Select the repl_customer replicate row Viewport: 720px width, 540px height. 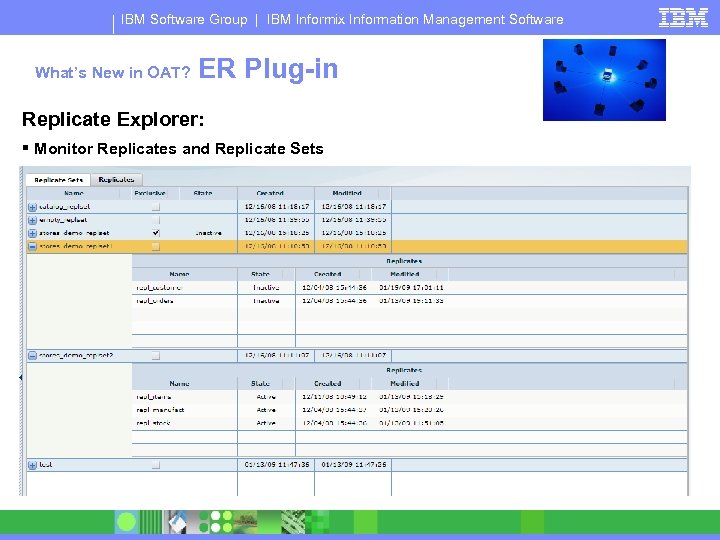click(409, 287)
